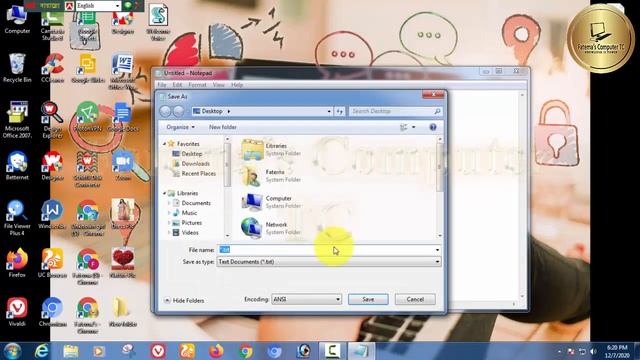Select the Recycle Bin desktop icon
640x360 pixels.
(17, 68)
